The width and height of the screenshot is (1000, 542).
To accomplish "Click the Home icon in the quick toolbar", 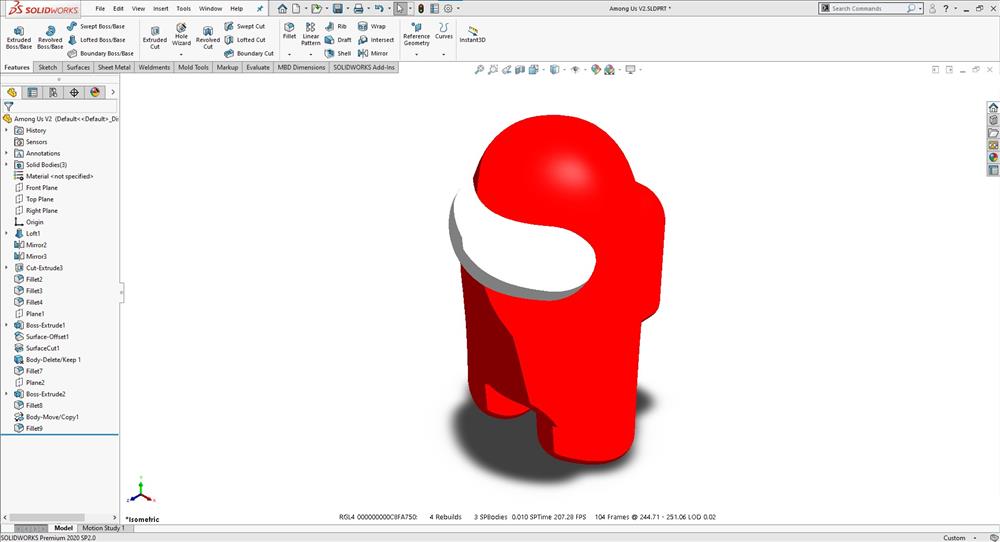I will coord(283,8).
